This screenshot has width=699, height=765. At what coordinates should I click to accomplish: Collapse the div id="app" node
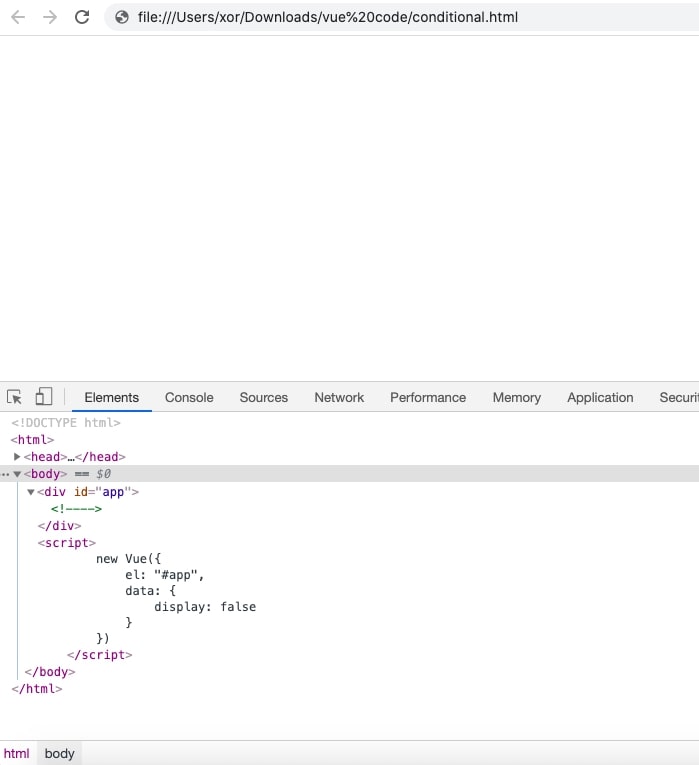tap(31, 492)
